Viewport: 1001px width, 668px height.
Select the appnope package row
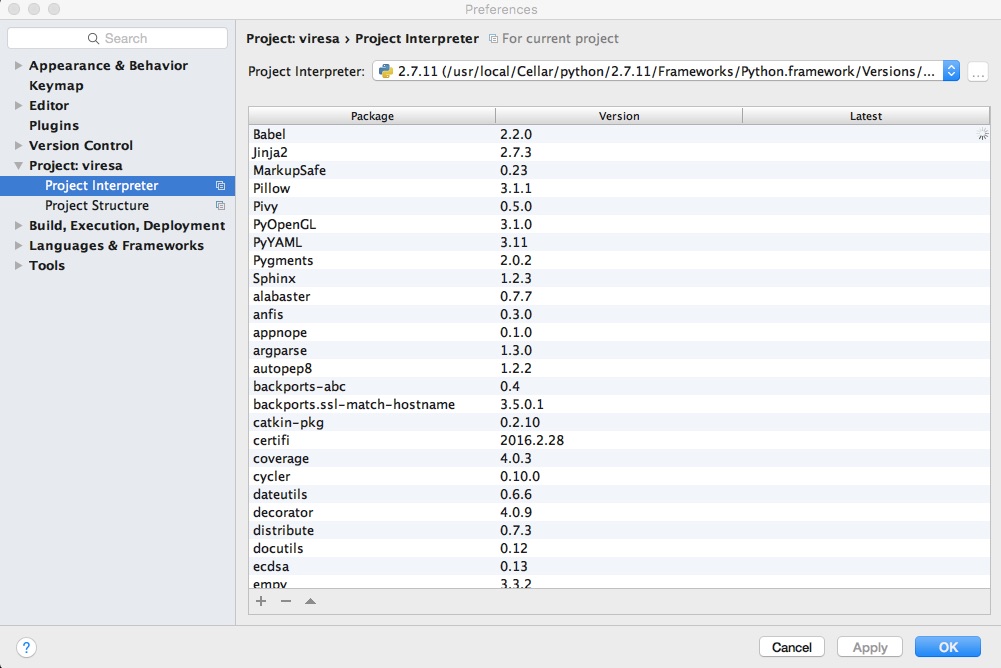click(619, 332)
